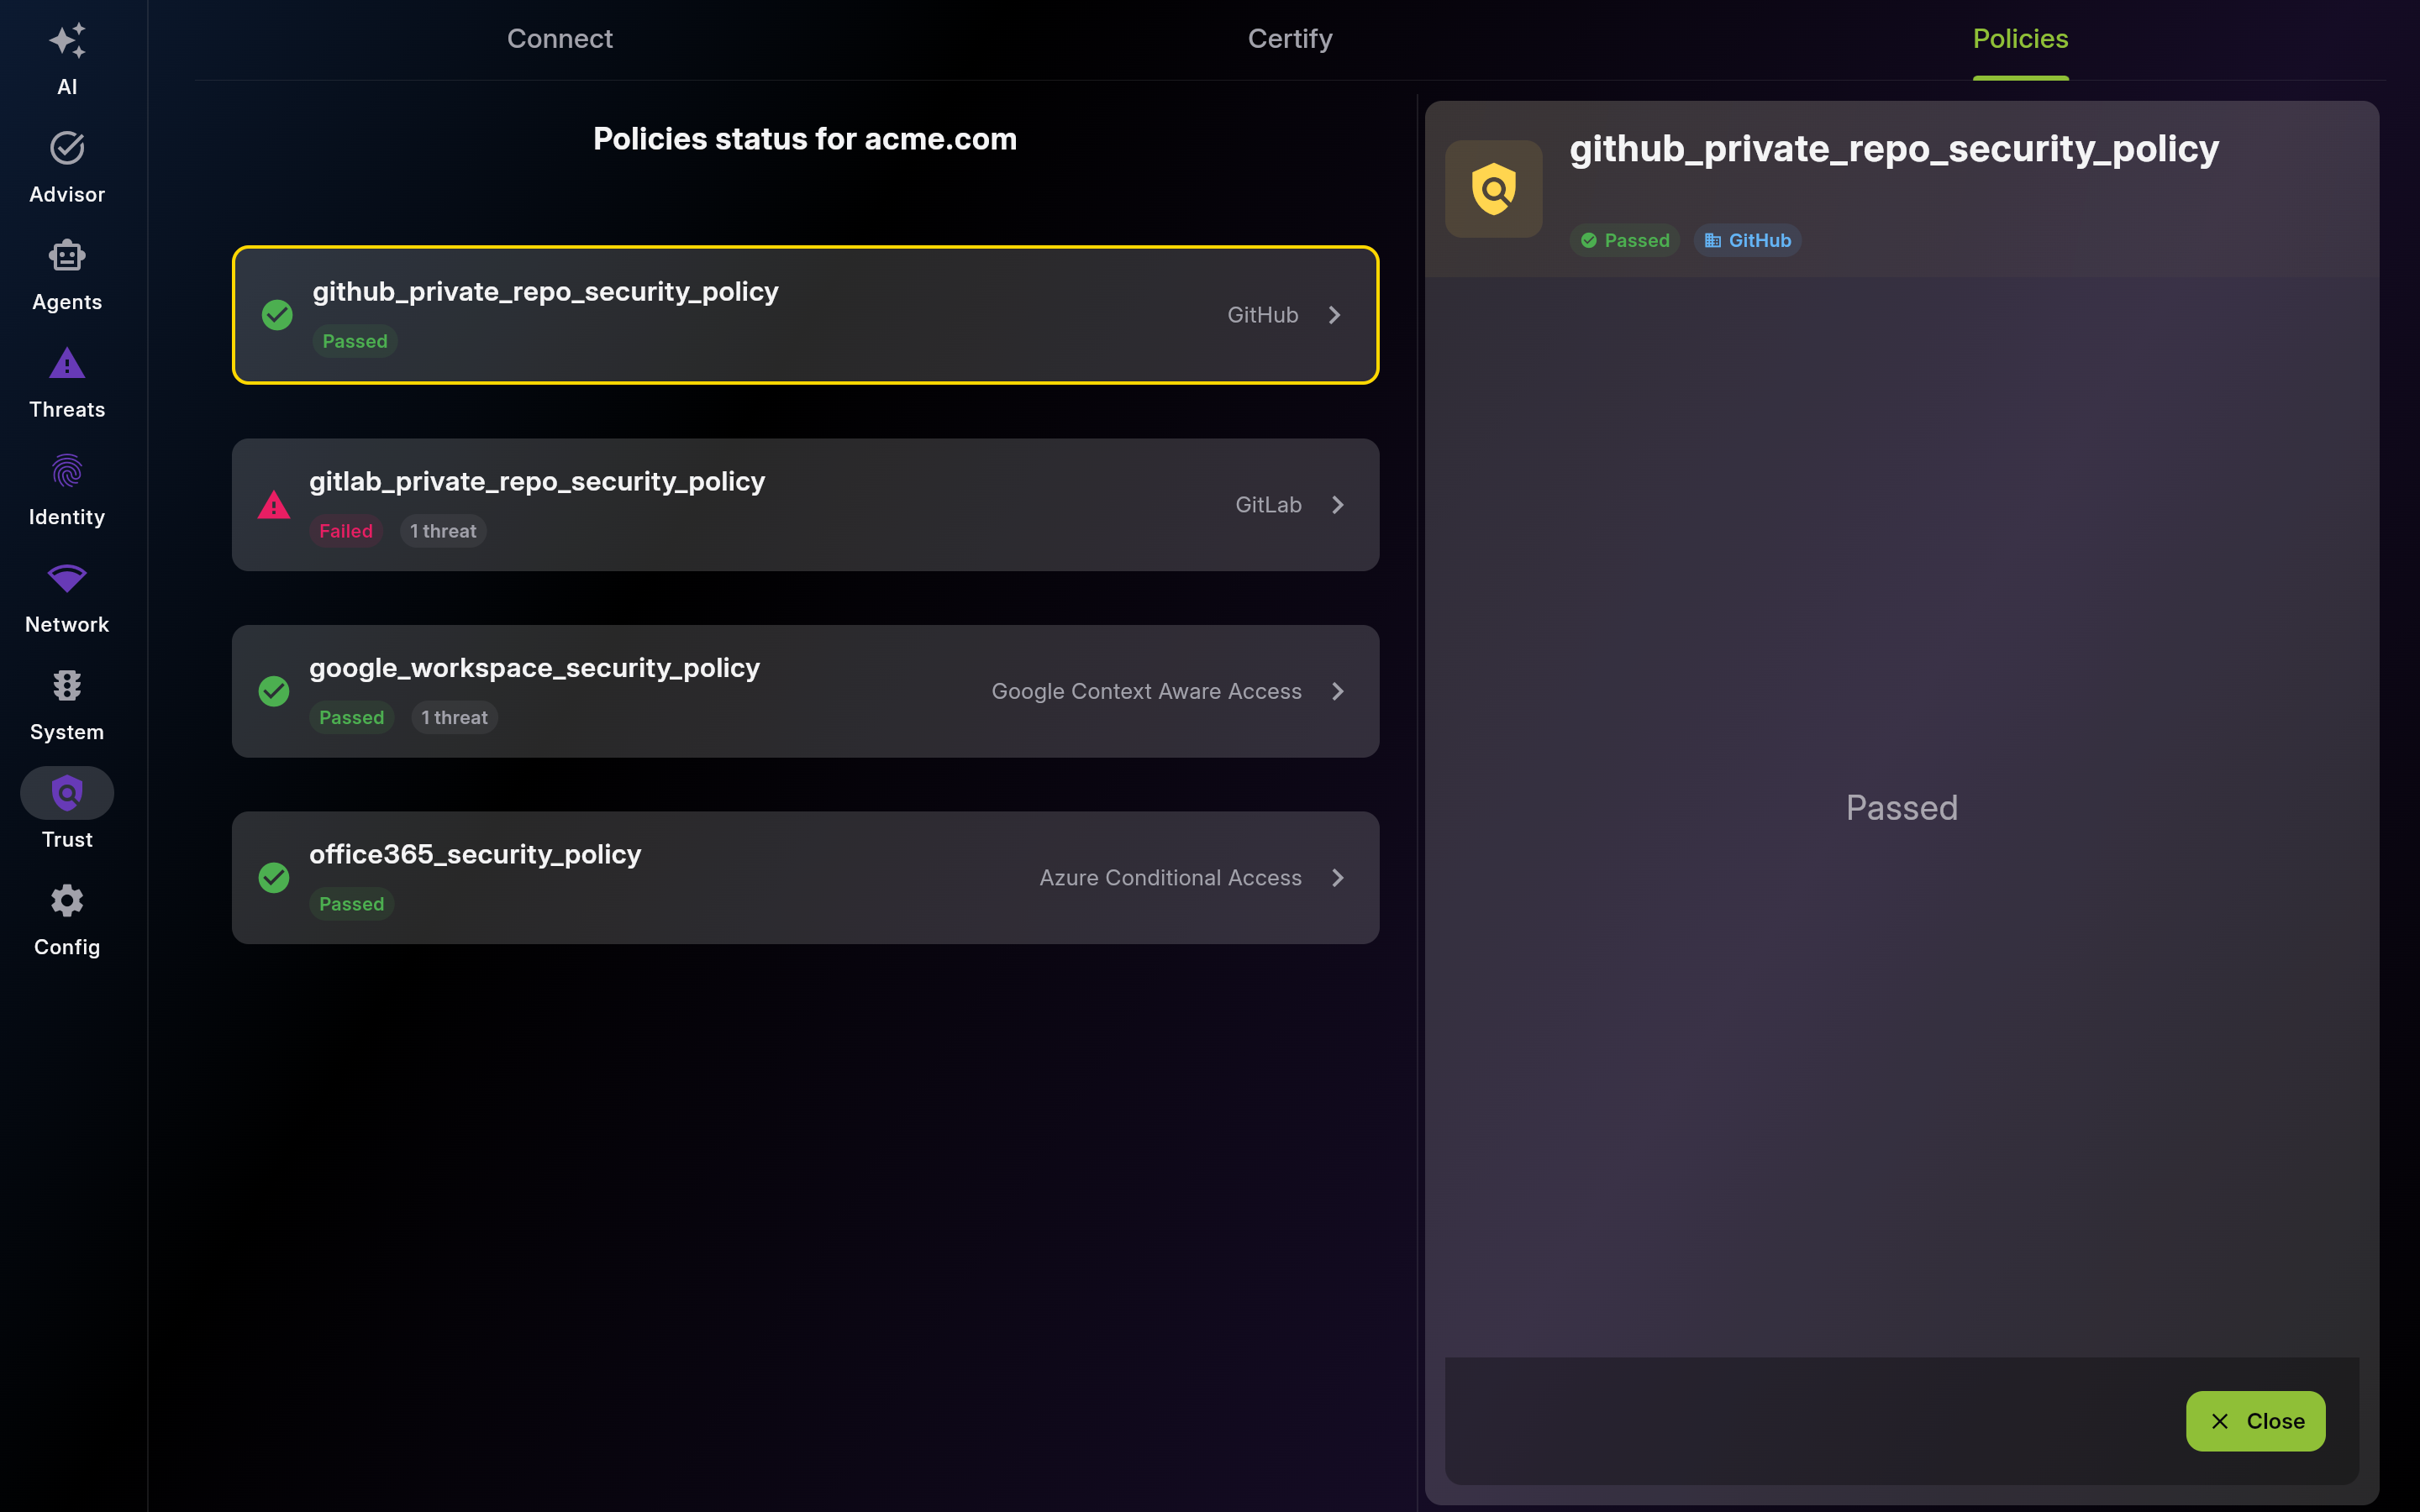Open the Network wifi icon
The width and height of the screenshot is (2420, 1512).
click(x=67, y=578)
